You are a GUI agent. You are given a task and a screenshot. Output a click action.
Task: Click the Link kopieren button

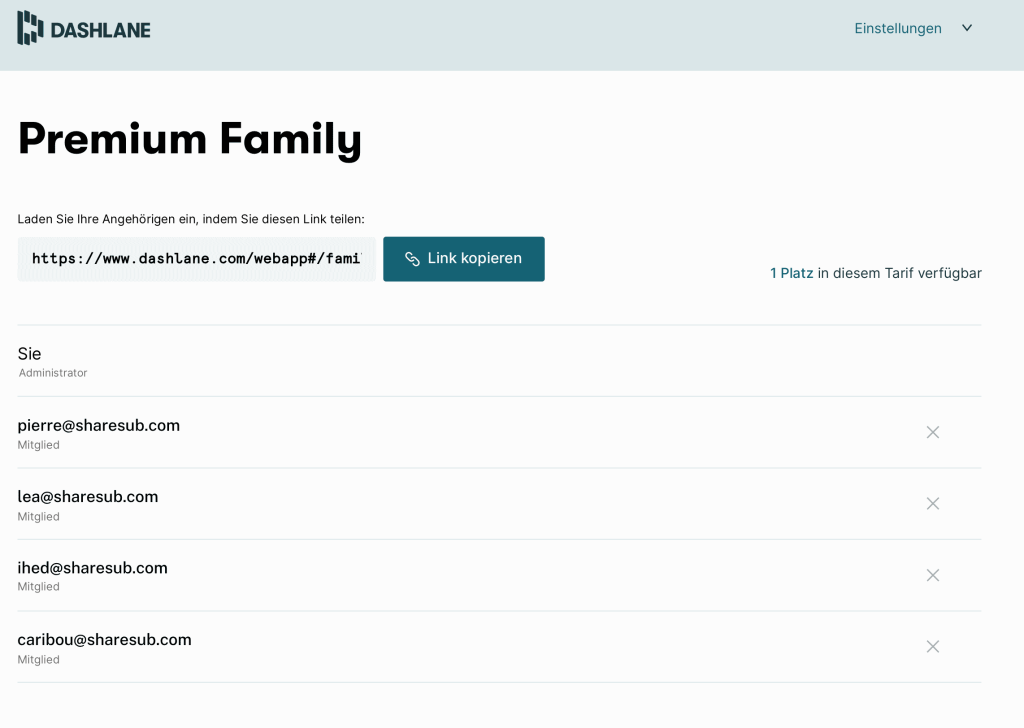point(464,259)
